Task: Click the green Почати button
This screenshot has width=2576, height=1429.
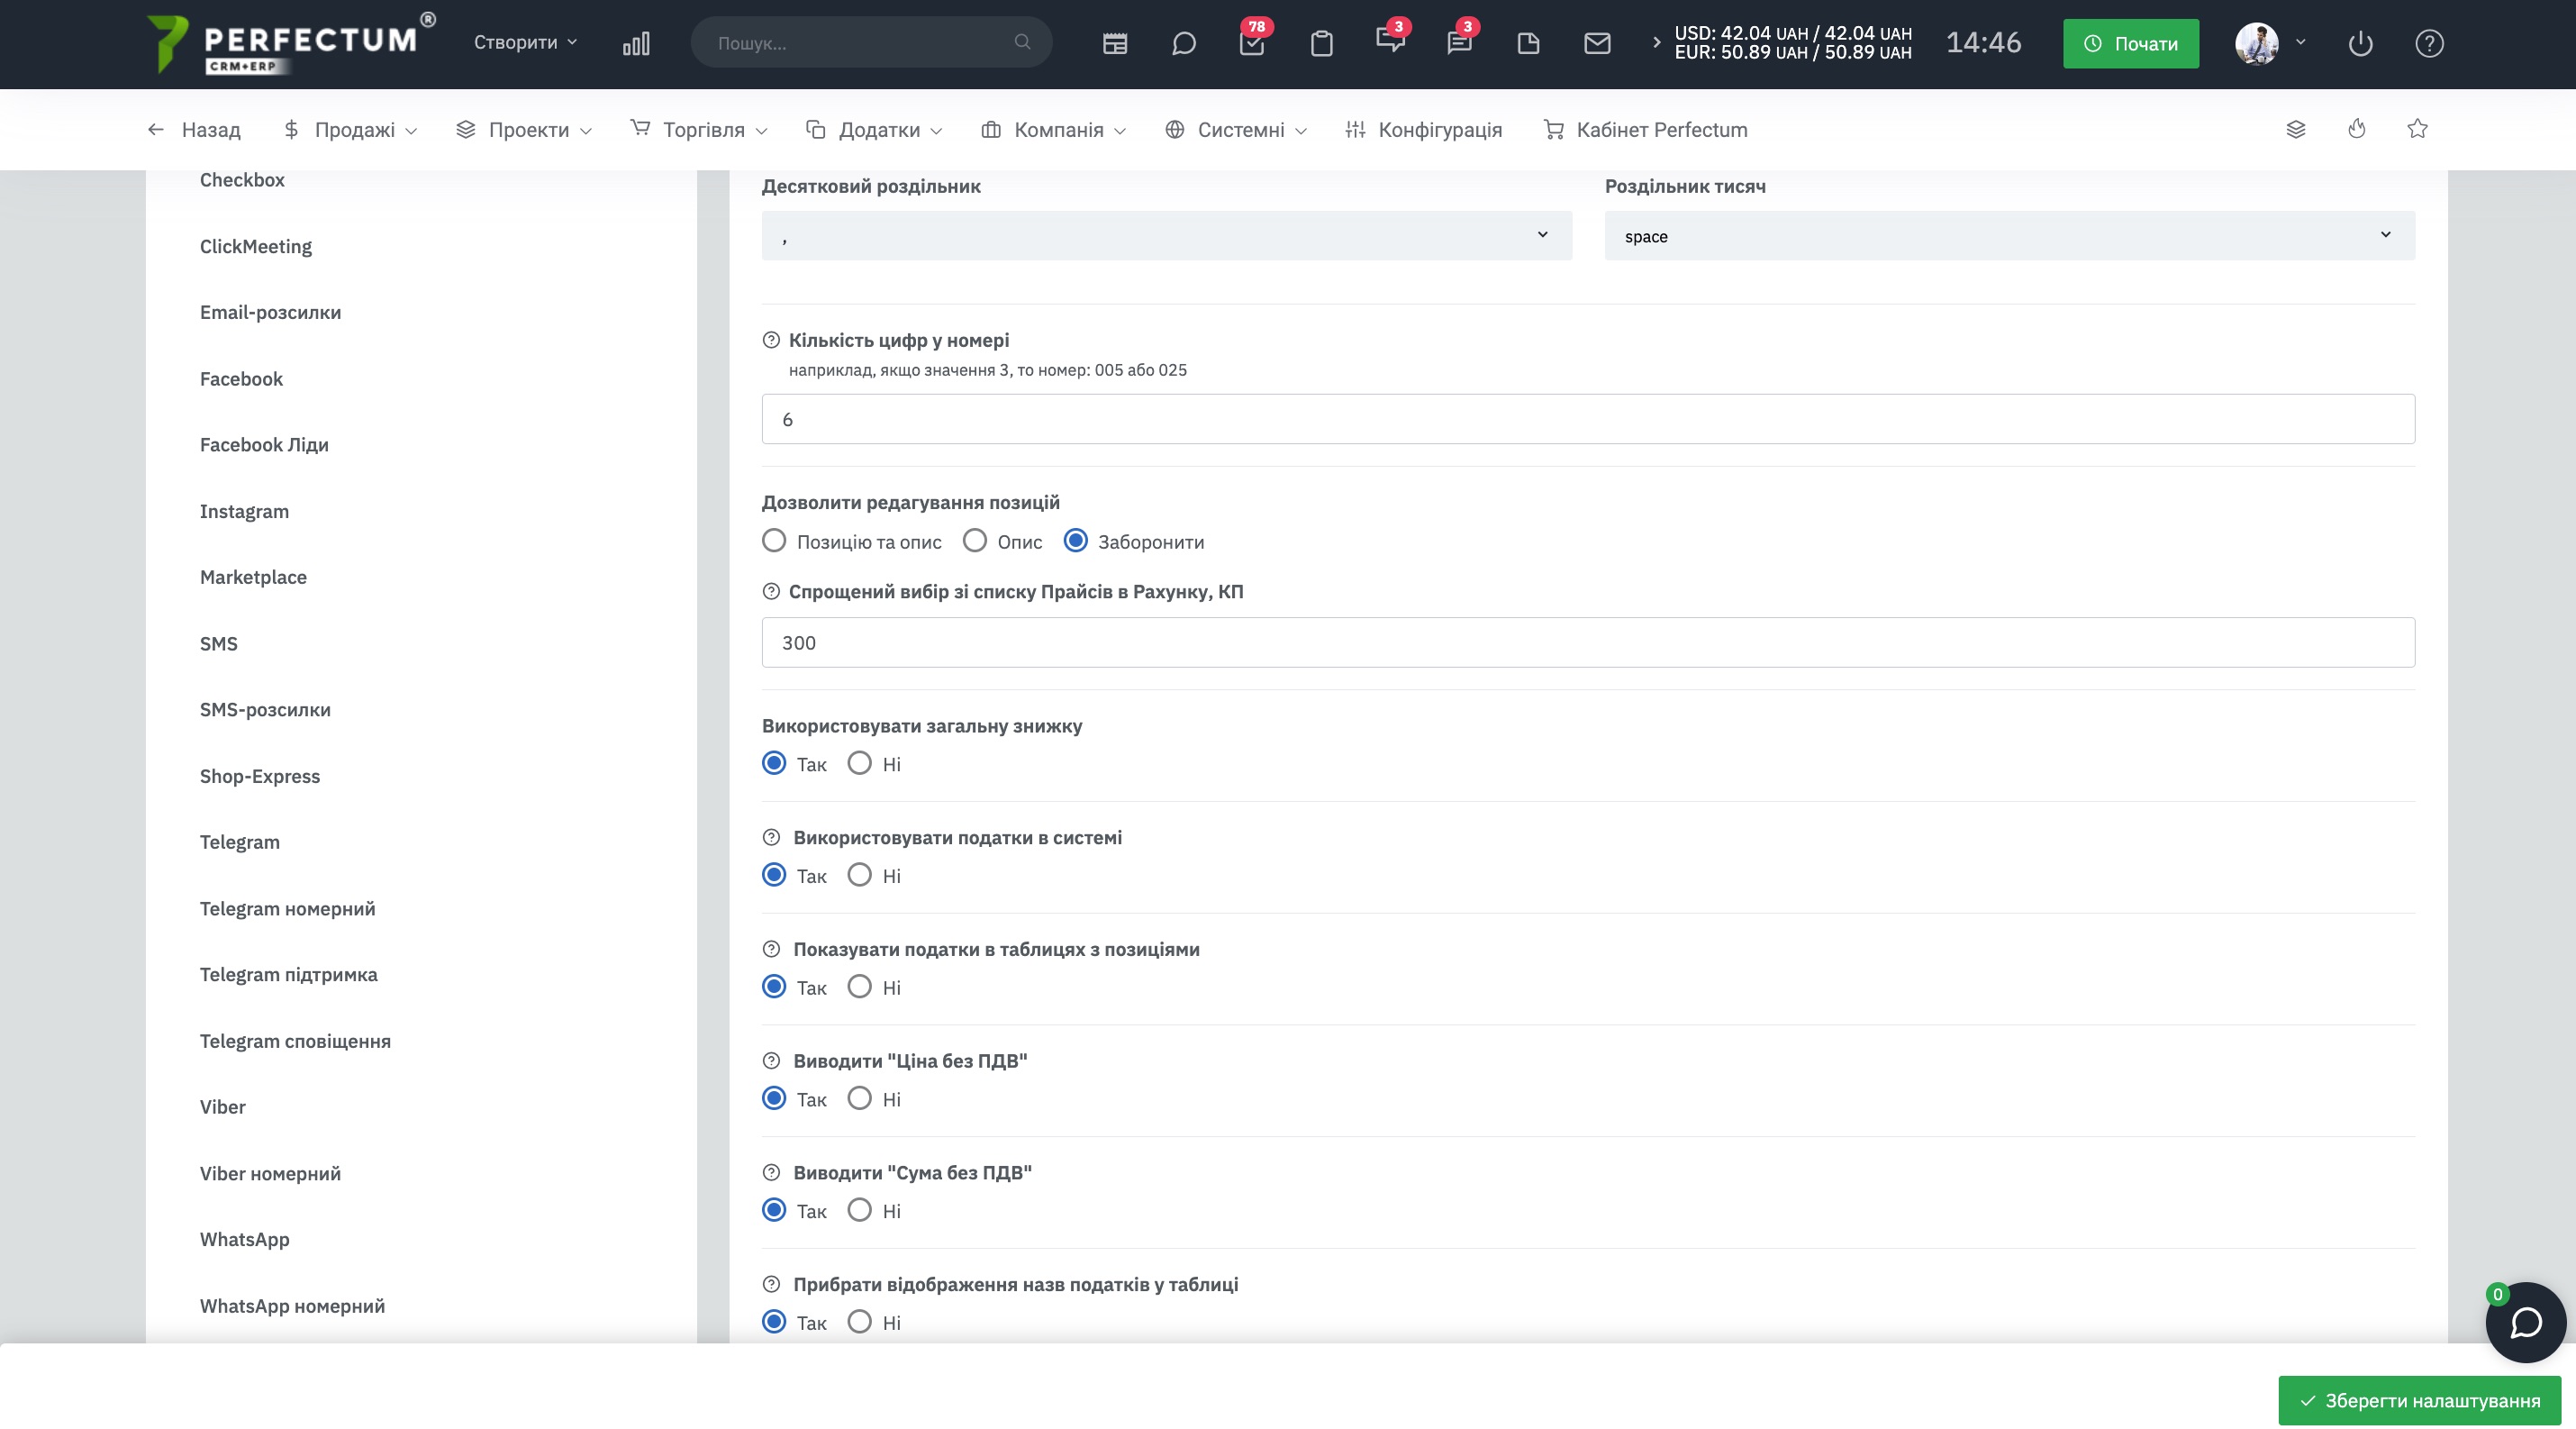Action: point(2130,43)
